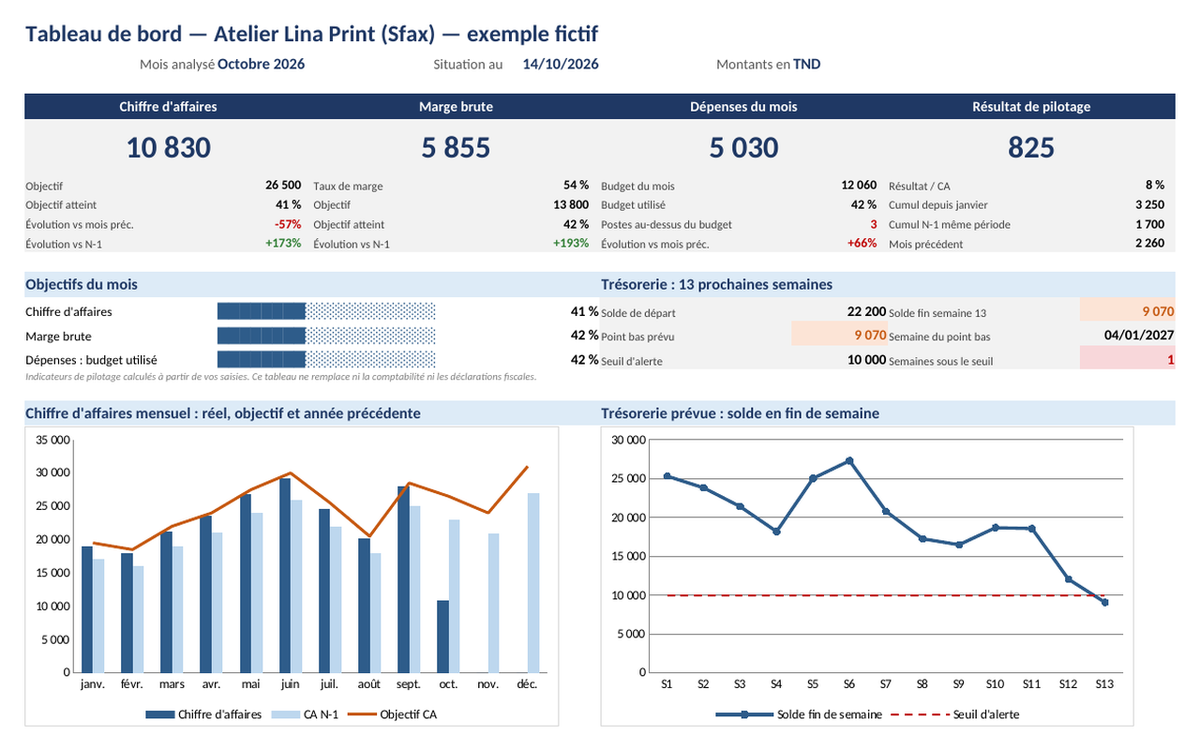Click the S6 peak point on treasury line

click(849, 461)
